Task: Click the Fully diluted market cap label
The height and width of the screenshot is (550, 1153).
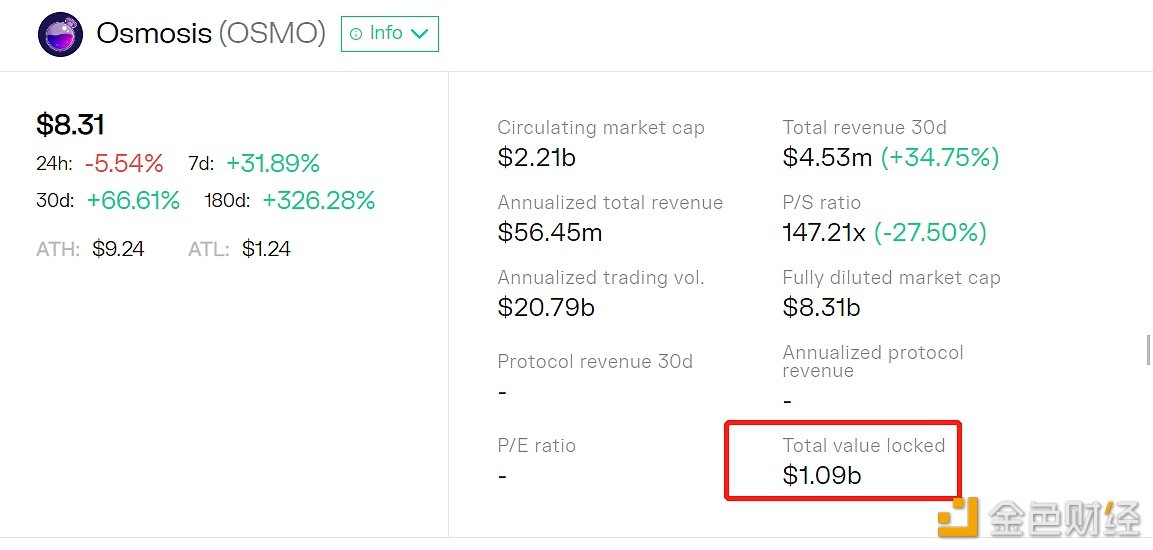Action: click(x=891, y=278)
